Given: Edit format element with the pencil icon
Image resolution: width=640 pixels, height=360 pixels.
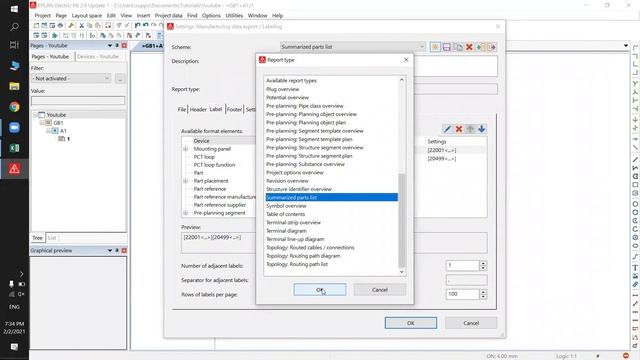Looking at the screenshot, I should click(x=447, y=129).
